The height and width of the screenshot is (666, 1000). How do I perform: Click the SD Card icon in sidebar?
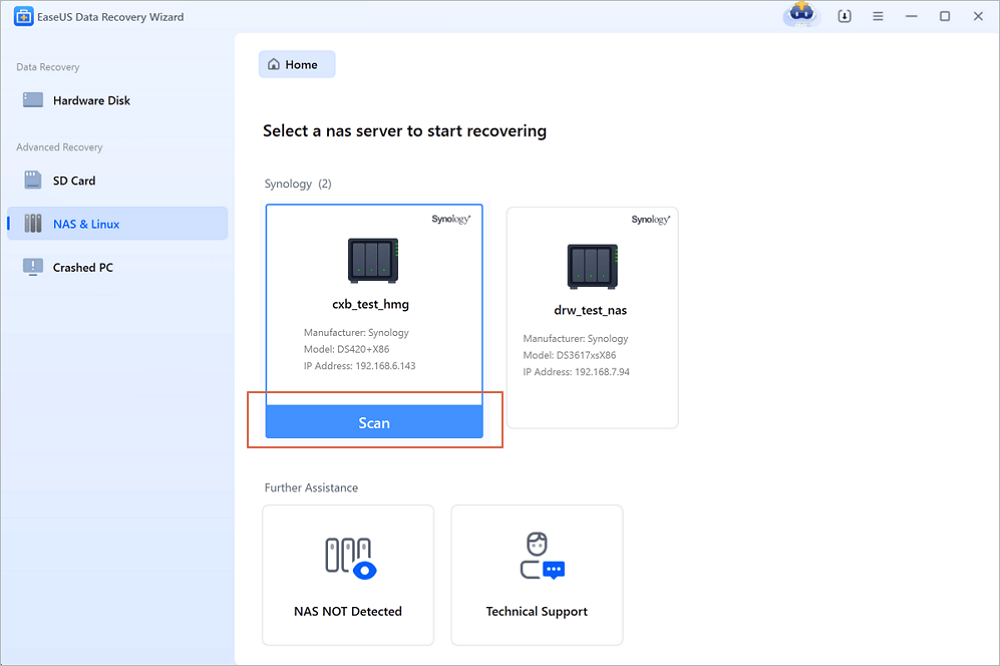[x=33, y=181]
